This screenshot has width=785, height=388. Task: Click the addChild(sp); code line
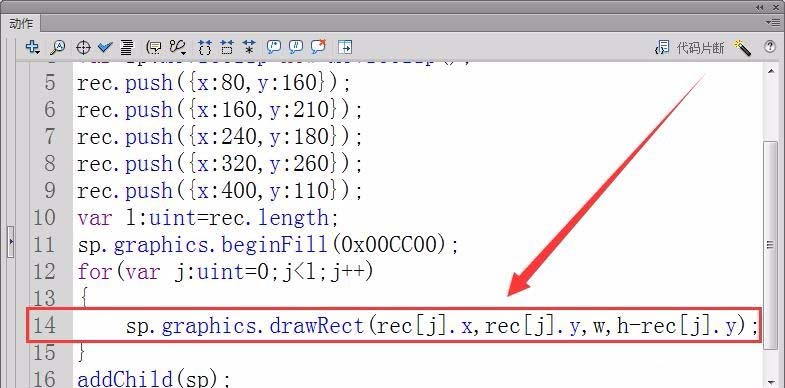coord(154,378)
